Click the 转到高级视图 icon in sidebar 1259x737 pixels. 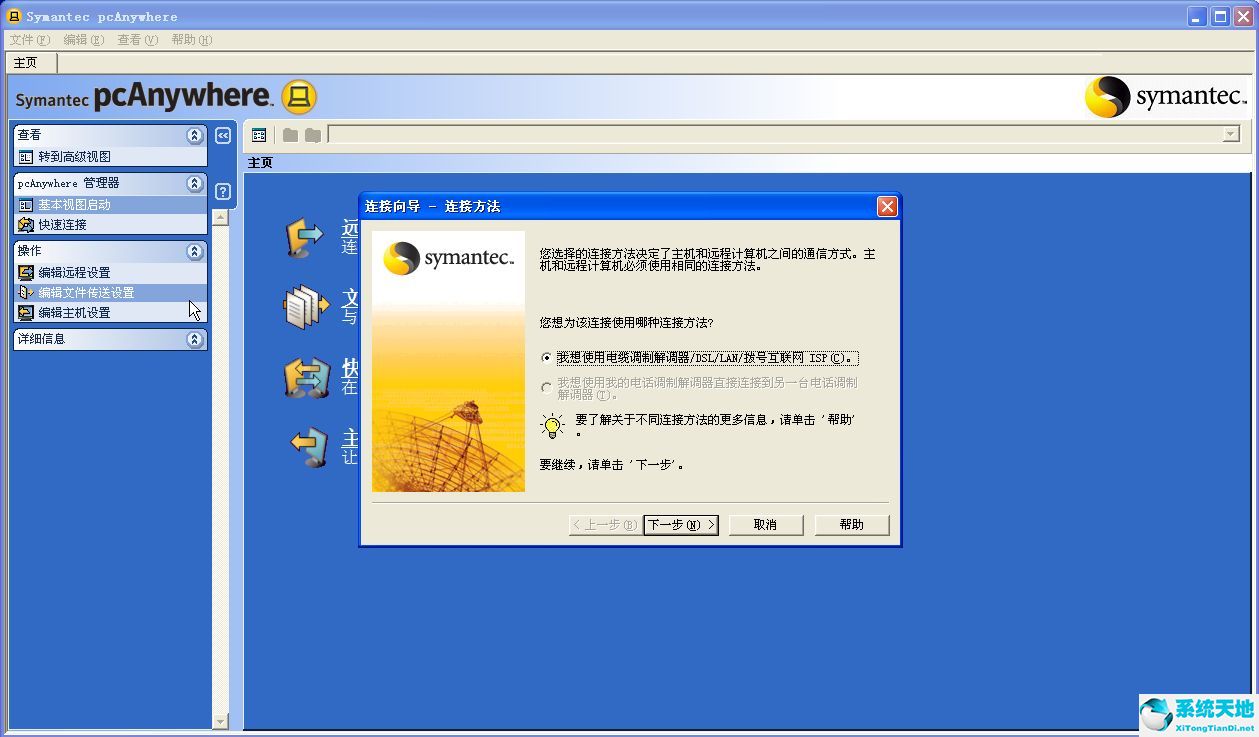26,157
